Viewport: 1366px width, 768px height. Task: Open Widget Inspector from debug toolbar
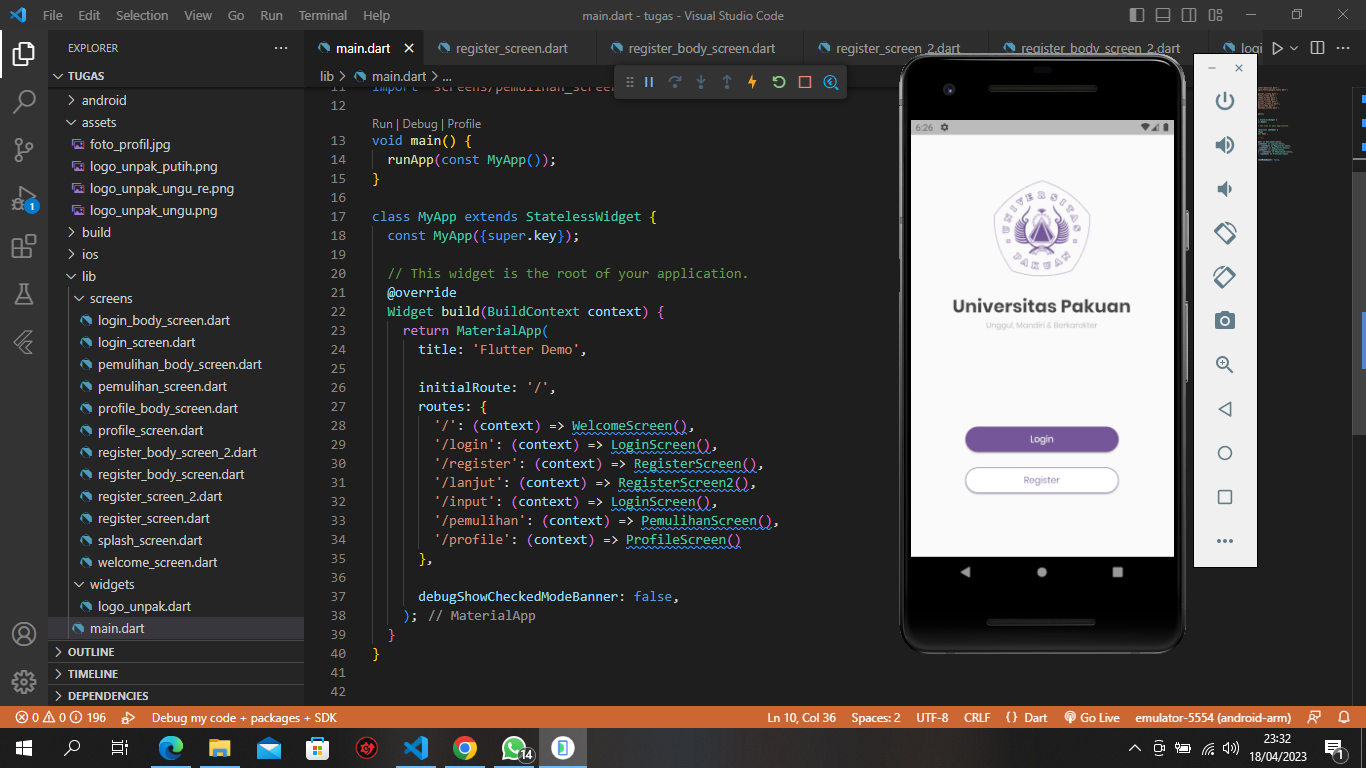click(x=831, y=82)
